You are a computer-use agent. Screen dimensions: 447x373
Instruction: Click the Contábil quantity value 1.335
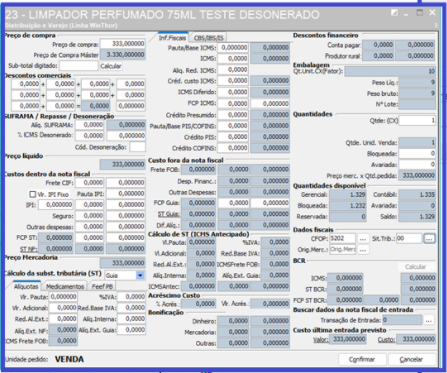(417, 194)
